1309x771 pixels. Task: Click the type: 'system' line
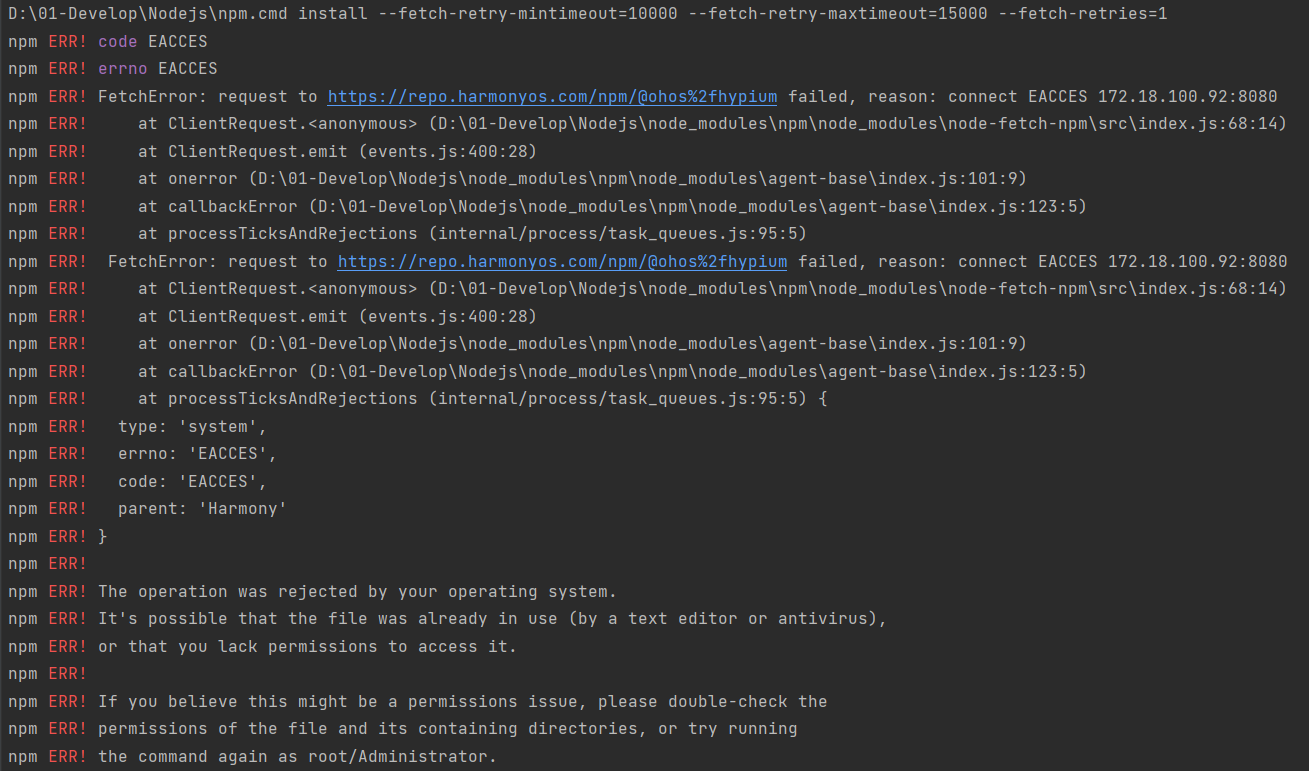click(x=138, y=426)
